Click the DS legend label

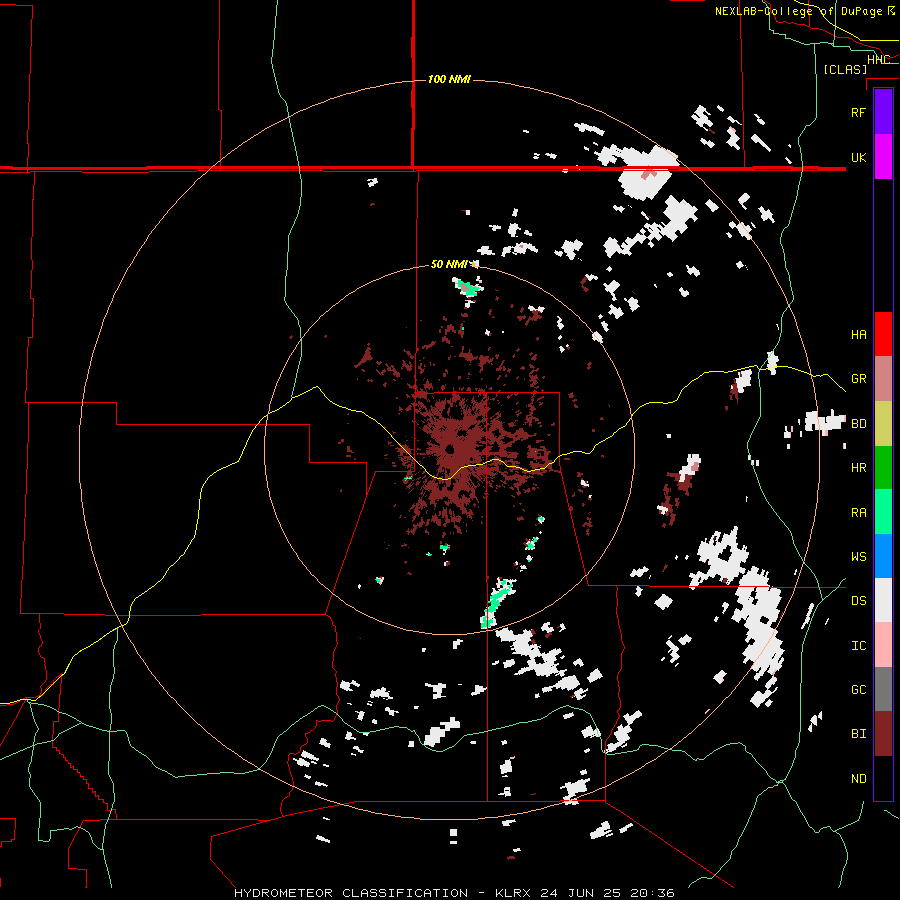(x=858, y=601)
